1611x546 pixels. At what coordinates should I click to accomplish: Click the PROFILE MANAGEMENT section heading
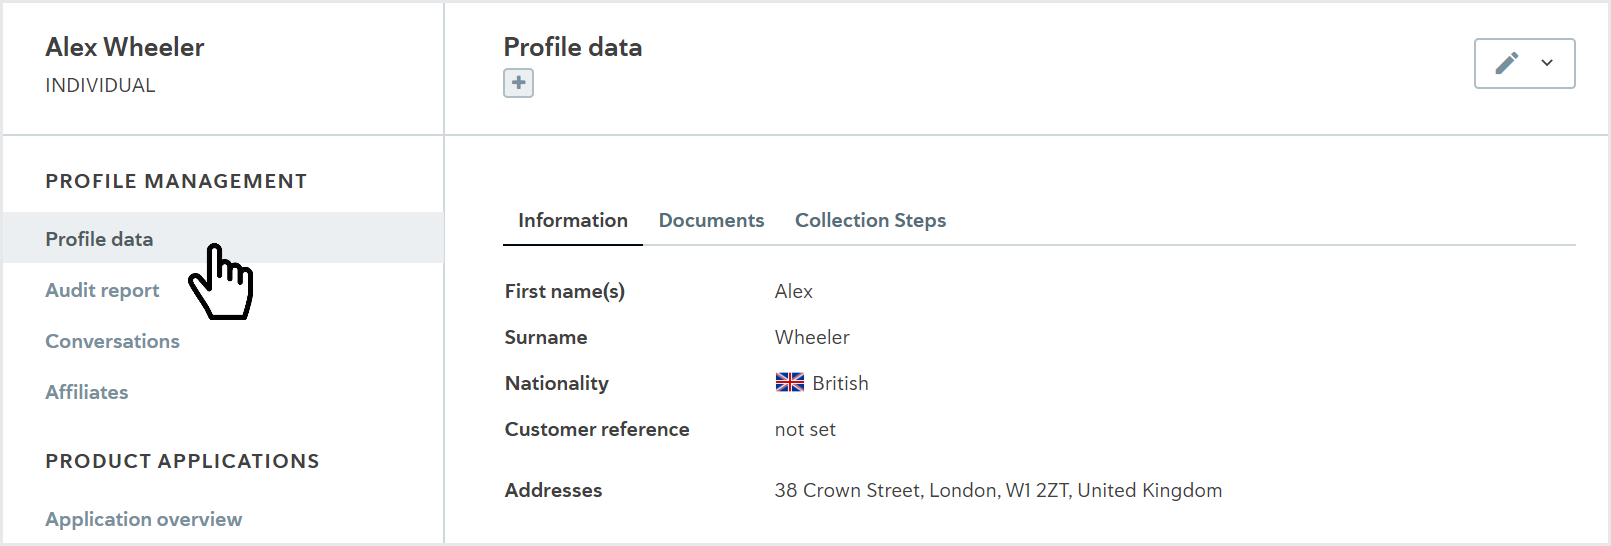click(176, 181)
